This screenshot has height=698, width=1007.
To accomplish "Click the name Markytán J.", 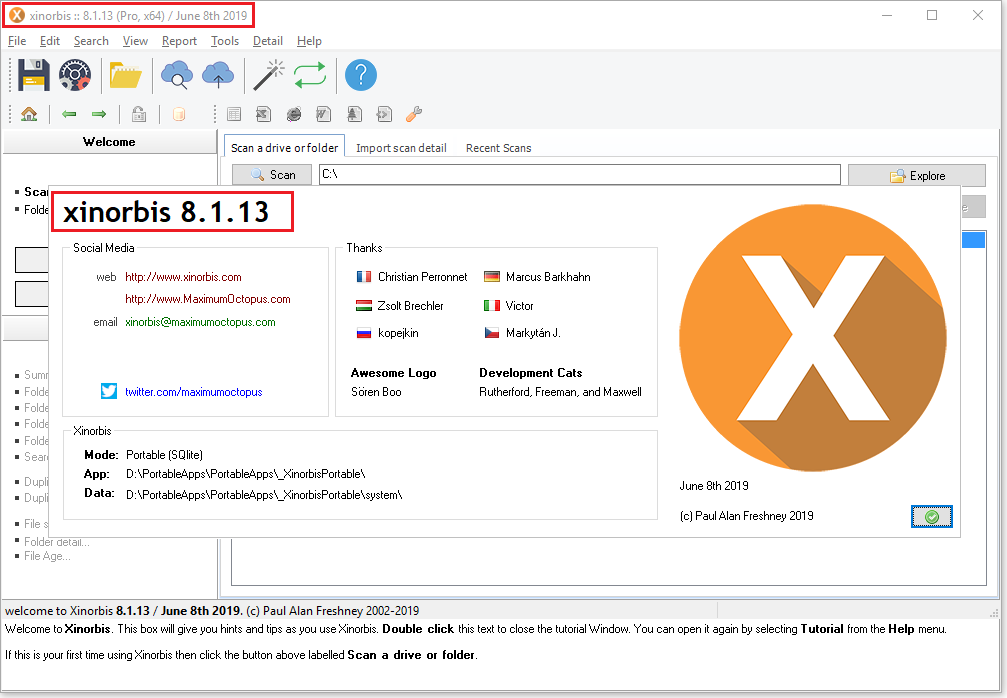I will click(533, 333).
